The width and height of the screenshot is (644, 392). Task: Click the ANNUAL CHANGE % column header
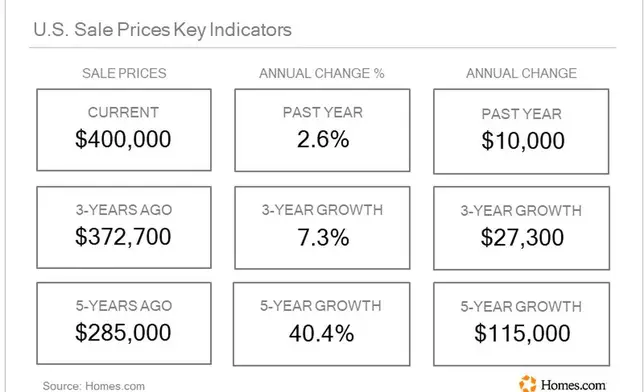322,73
